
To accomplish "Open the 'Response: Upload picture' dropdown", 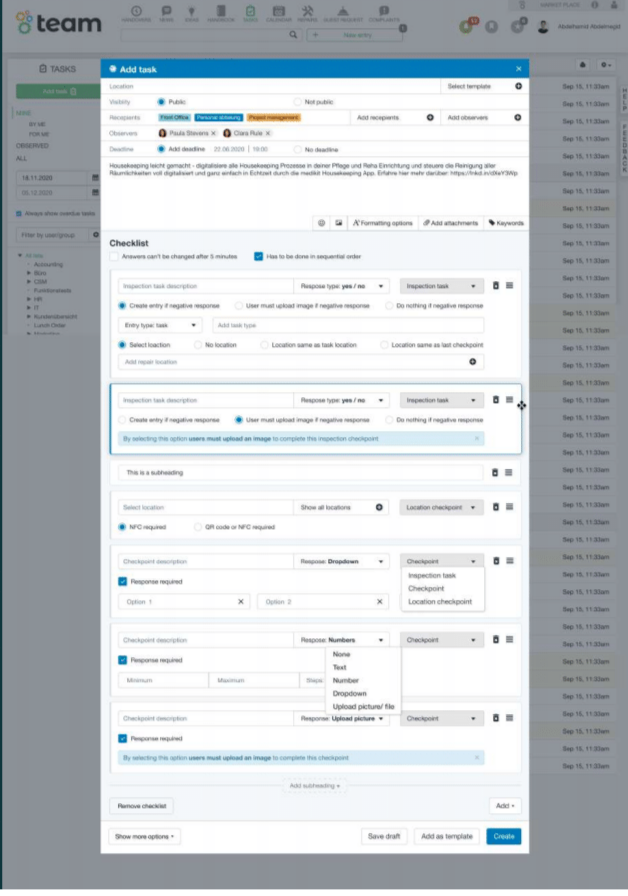I will (x=341, y=719).
